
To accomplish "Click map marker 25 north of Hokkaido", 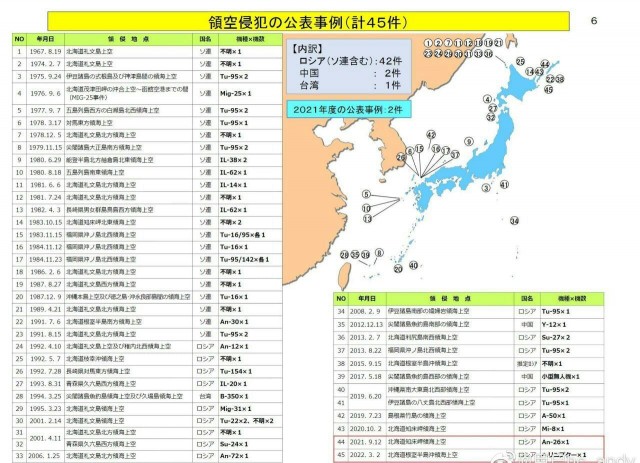I will 520,61.
